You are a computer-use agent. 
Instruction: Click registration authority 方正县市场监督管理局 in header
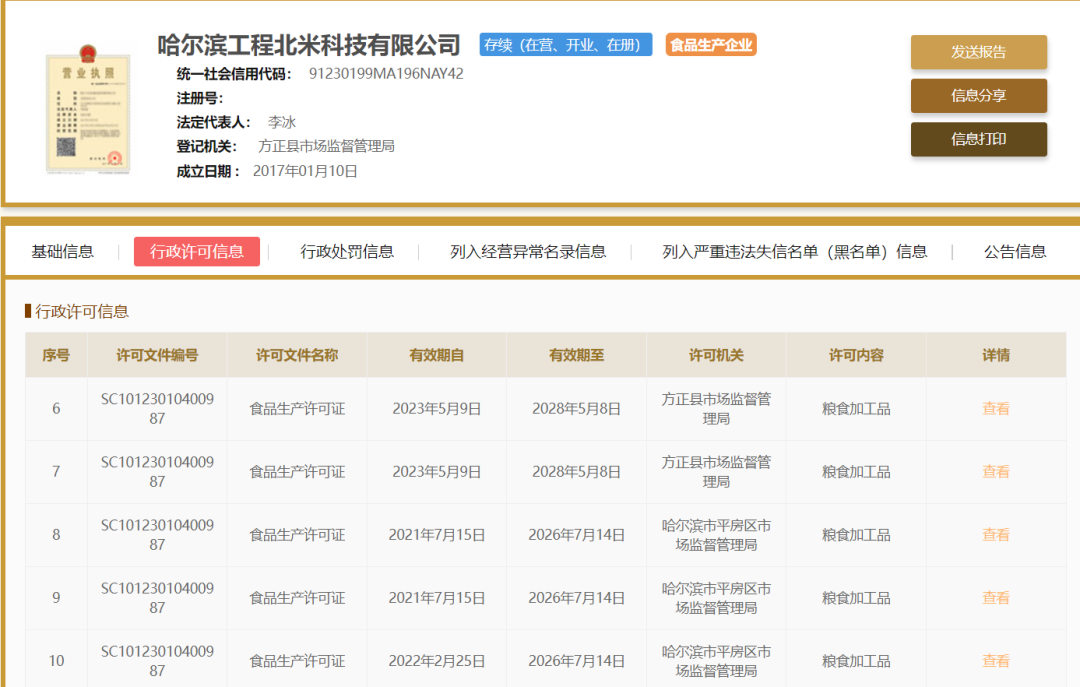point(326,146)
